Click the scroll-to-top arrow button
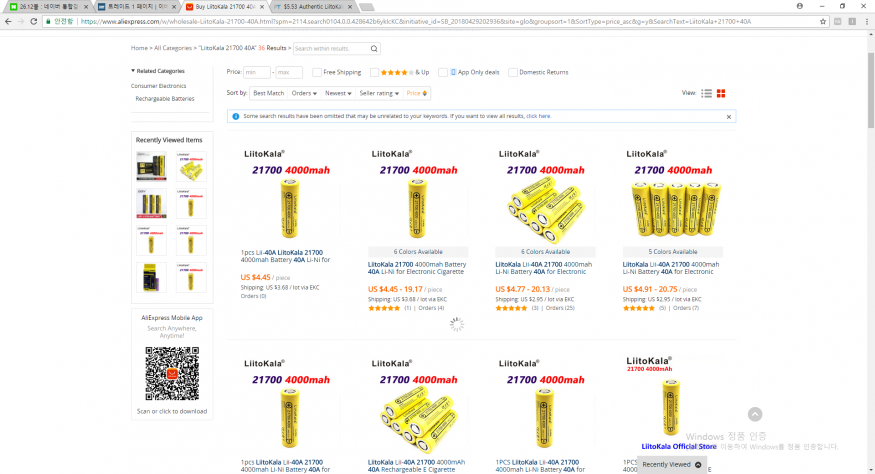This screenshot has width=875, height=474. point(754,414)
